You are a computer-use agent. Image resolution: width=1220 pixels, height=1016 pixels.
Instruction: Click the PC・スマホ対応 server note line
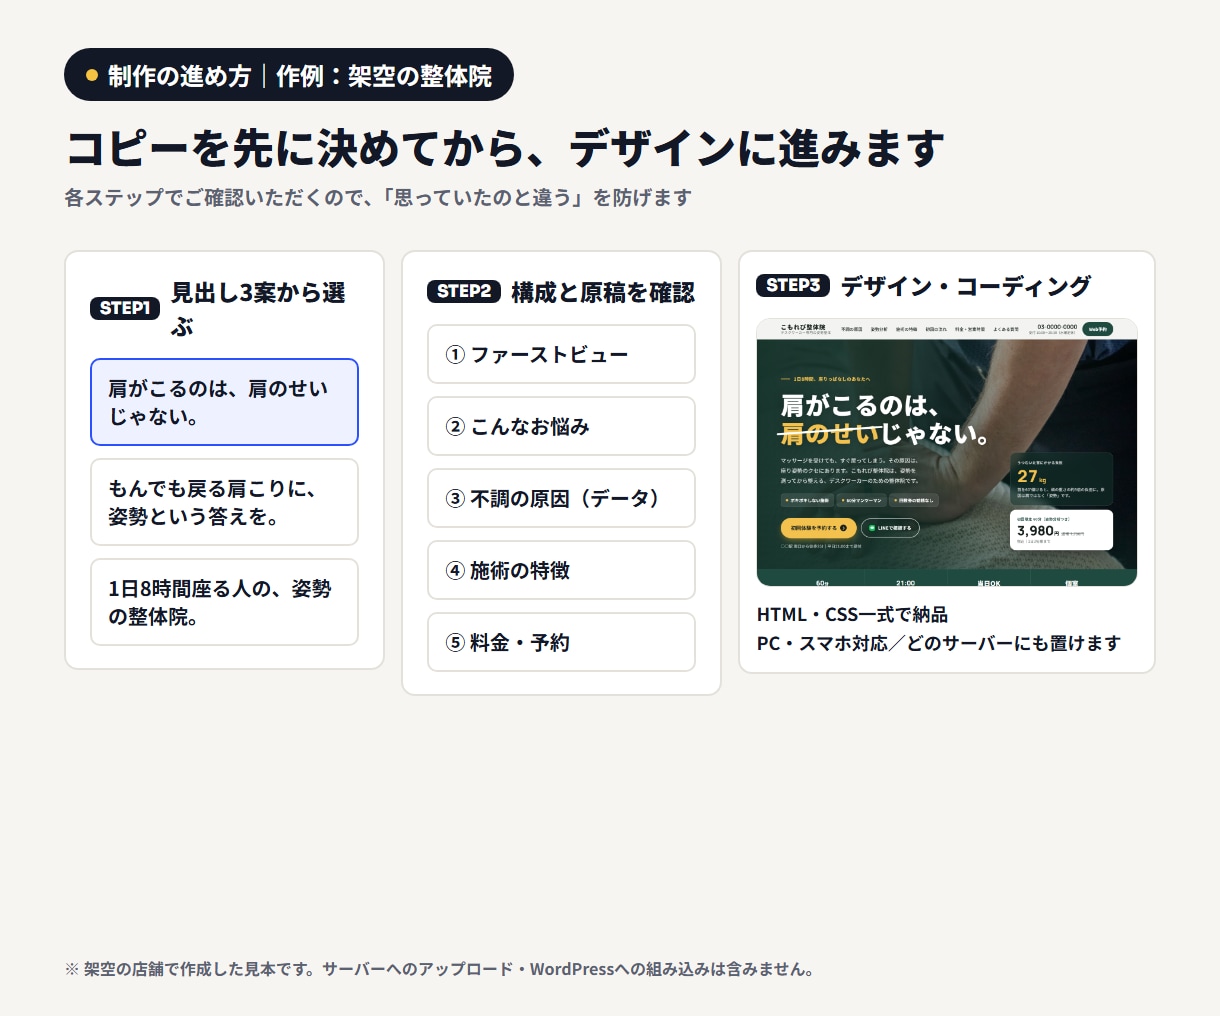click(x=939, y=643)
